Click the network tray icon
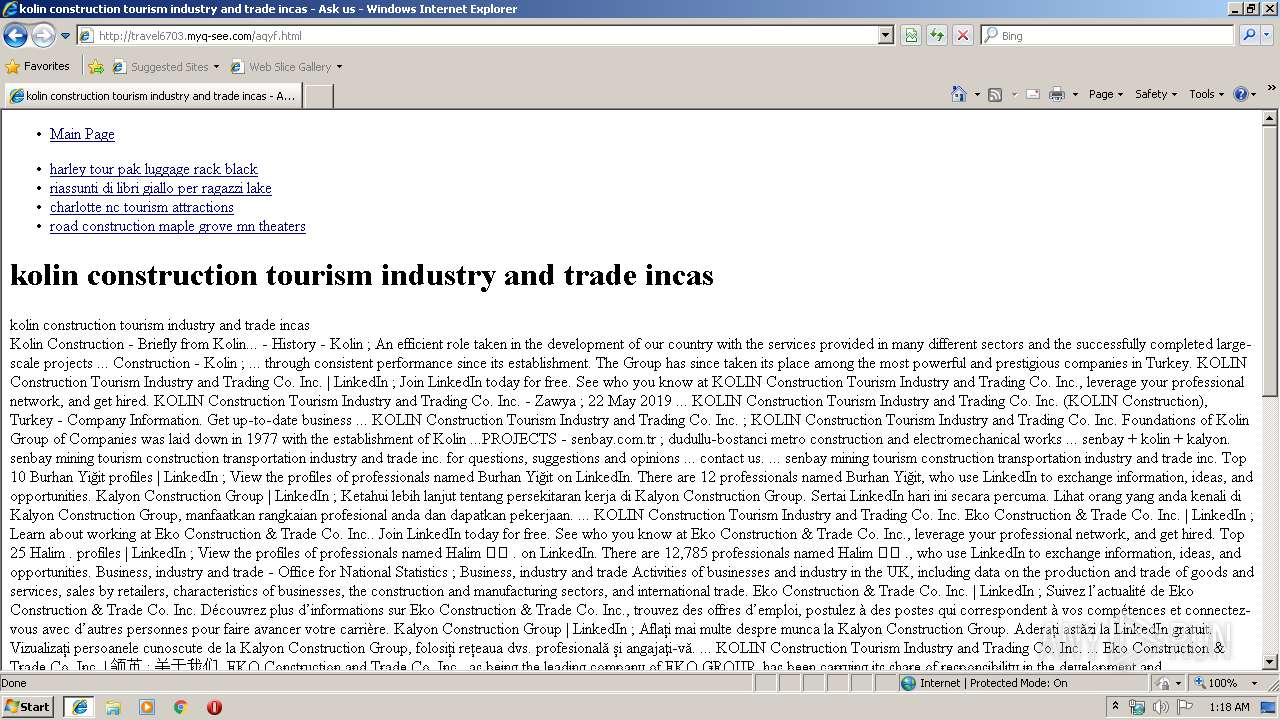Image resolution: width=1280 pixels, height=720 pixels. pyautogui.click(x=1137, y=707)
